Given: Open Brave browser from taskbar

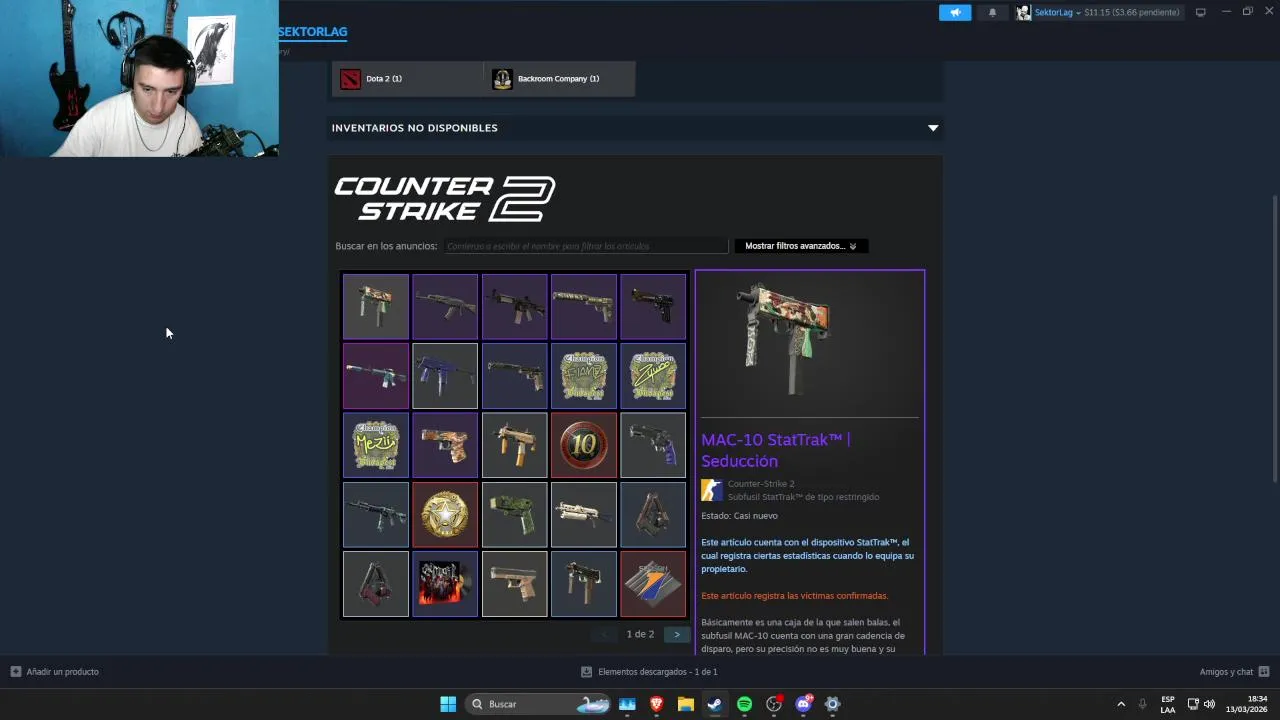Looking at the screenshot, I should [656, 704].
